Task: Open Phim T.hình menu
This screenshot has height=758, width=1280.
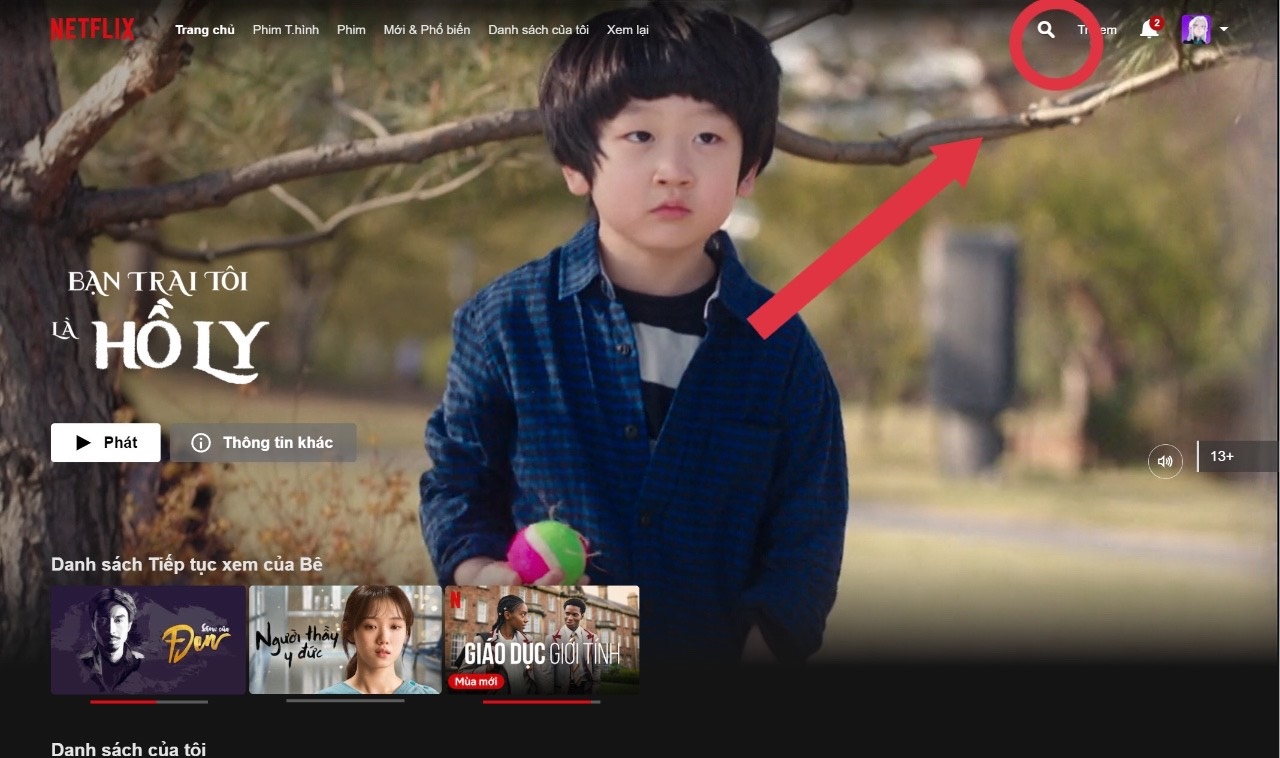Action: coord(286,30)
